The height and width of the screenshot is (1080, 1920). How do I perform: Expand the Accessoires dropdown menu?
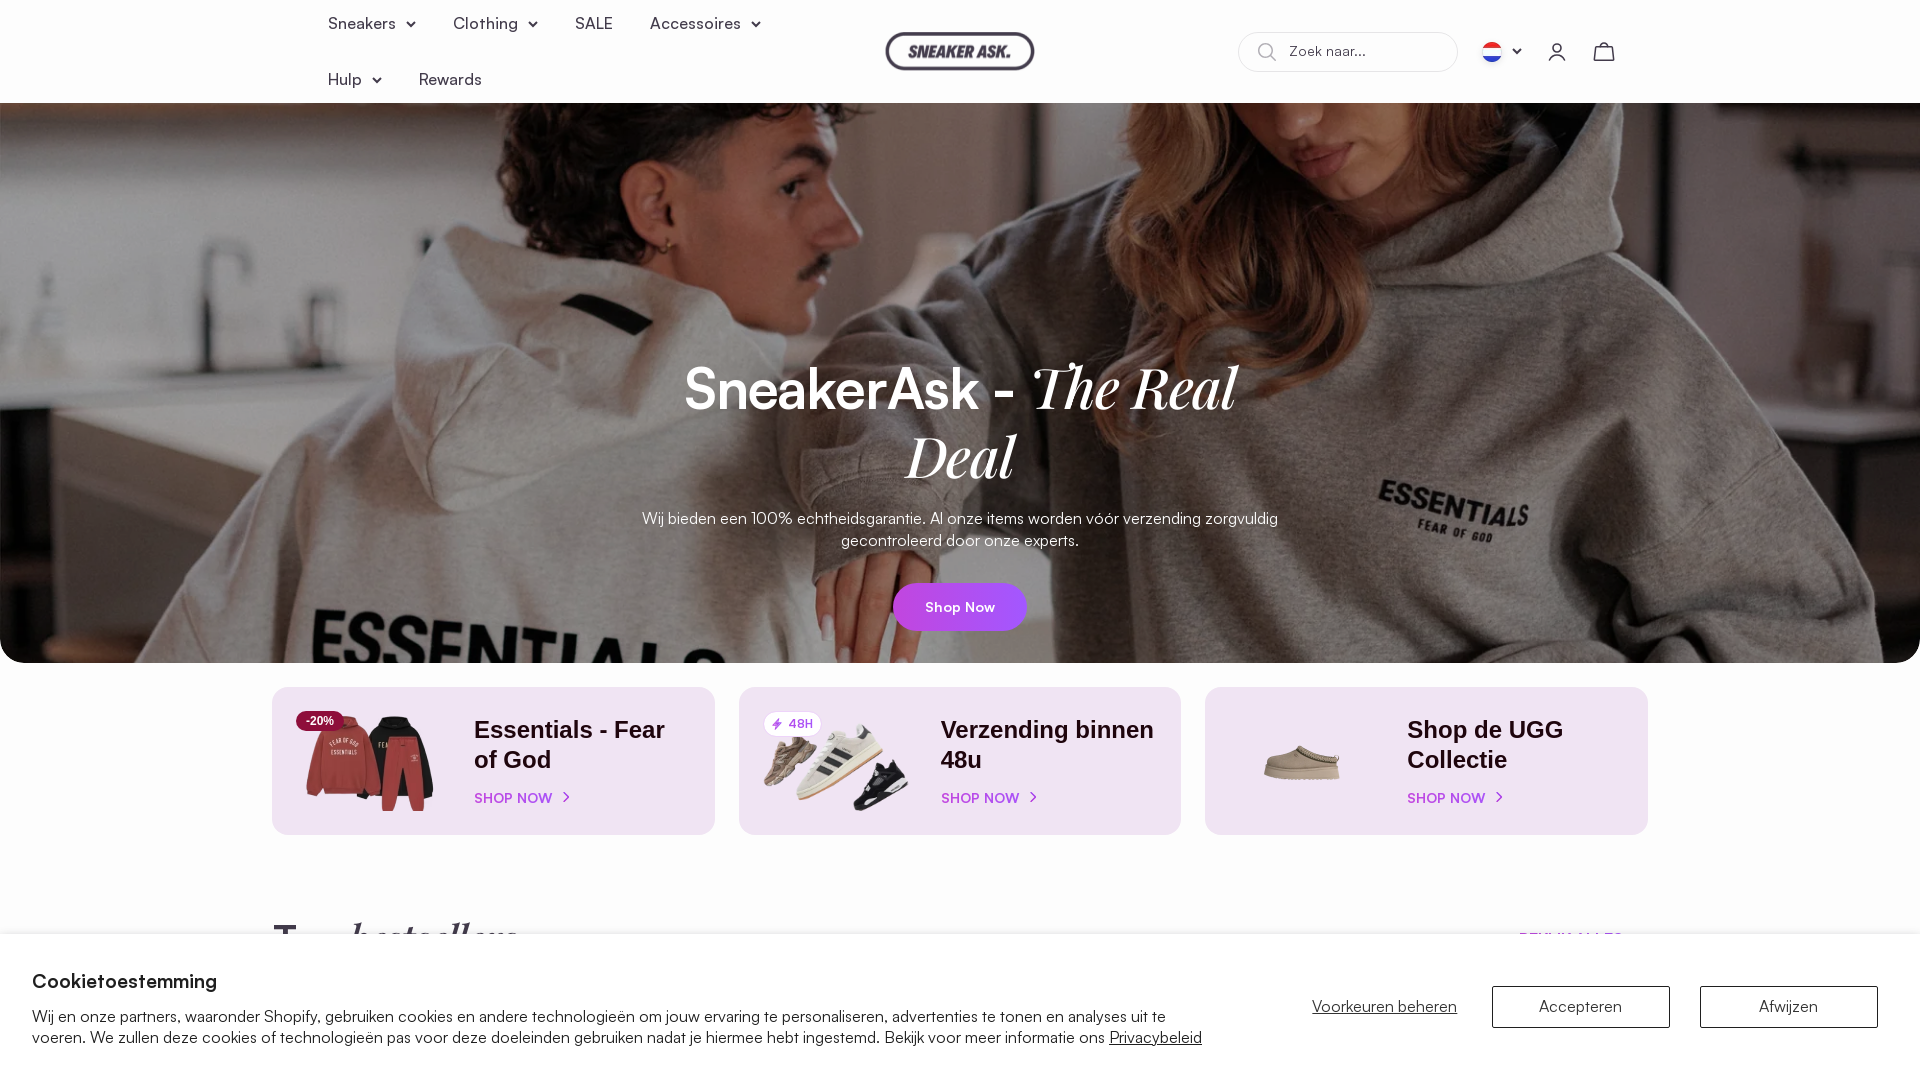click(705, 24)
